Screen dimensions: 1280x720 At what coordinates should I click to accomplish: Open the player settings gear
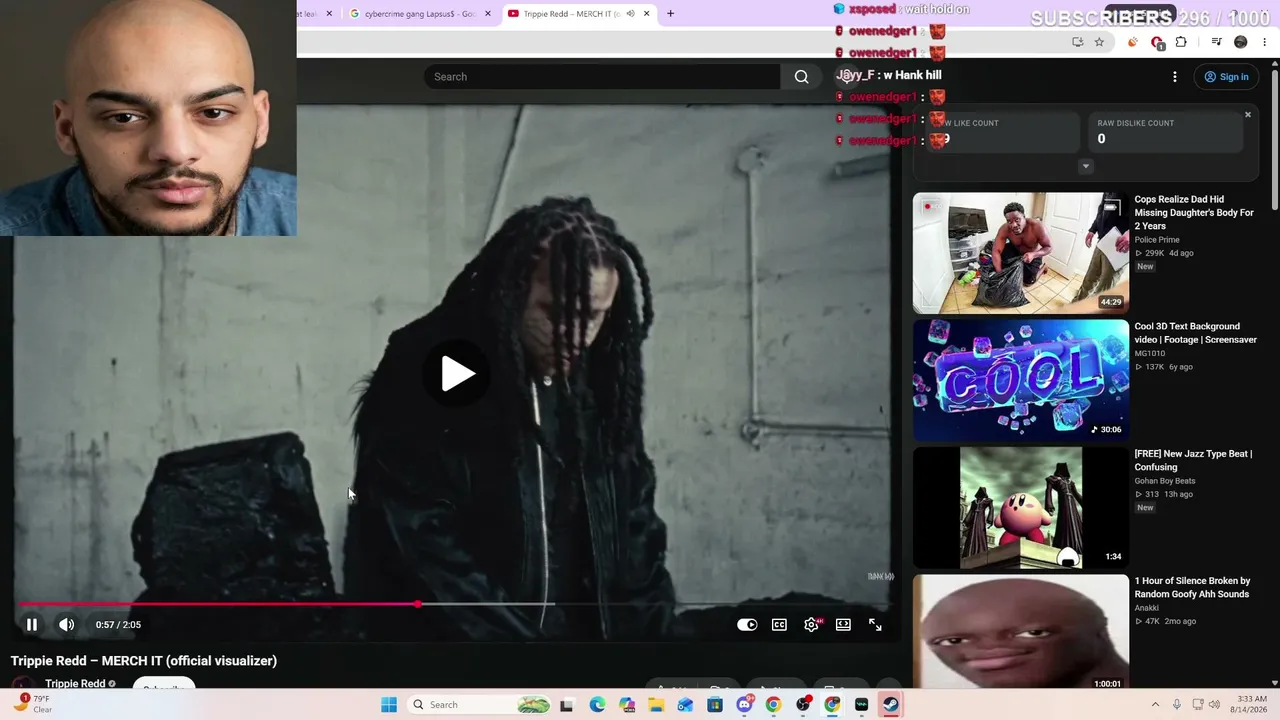click(x=811, y=625)
